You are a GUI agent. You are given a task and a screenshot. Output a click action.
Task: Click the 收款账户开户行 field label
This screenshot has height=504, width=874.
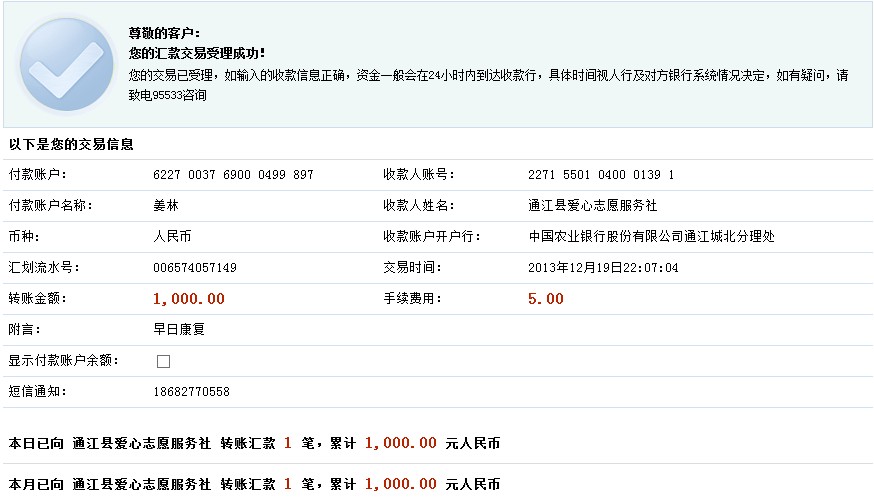[x=433, y=237]
